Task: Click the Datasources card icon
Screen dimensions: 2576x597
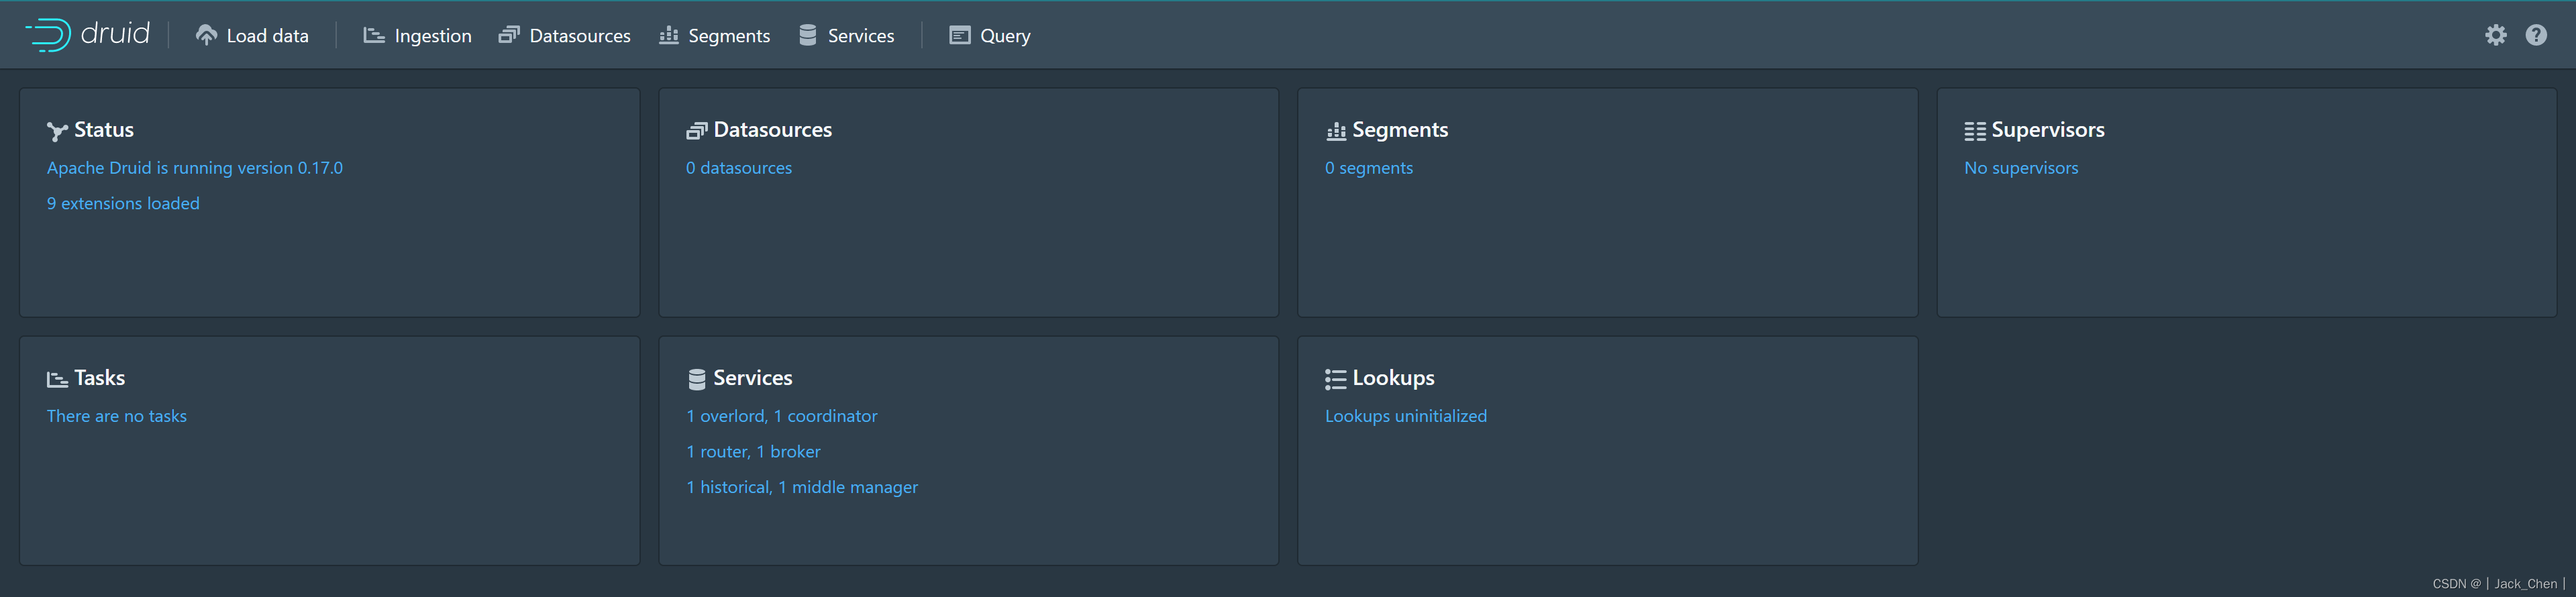Action: tap(697, 131)
